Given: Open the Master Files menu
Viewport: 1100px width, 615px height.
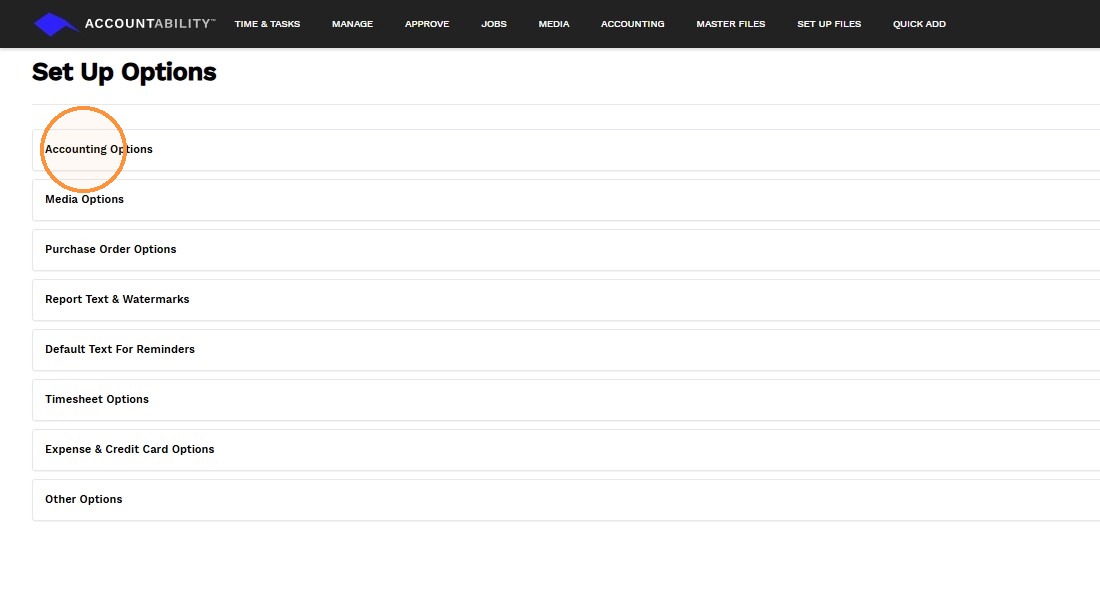Looking at the screenshot, I should click(x=730, y=24).
